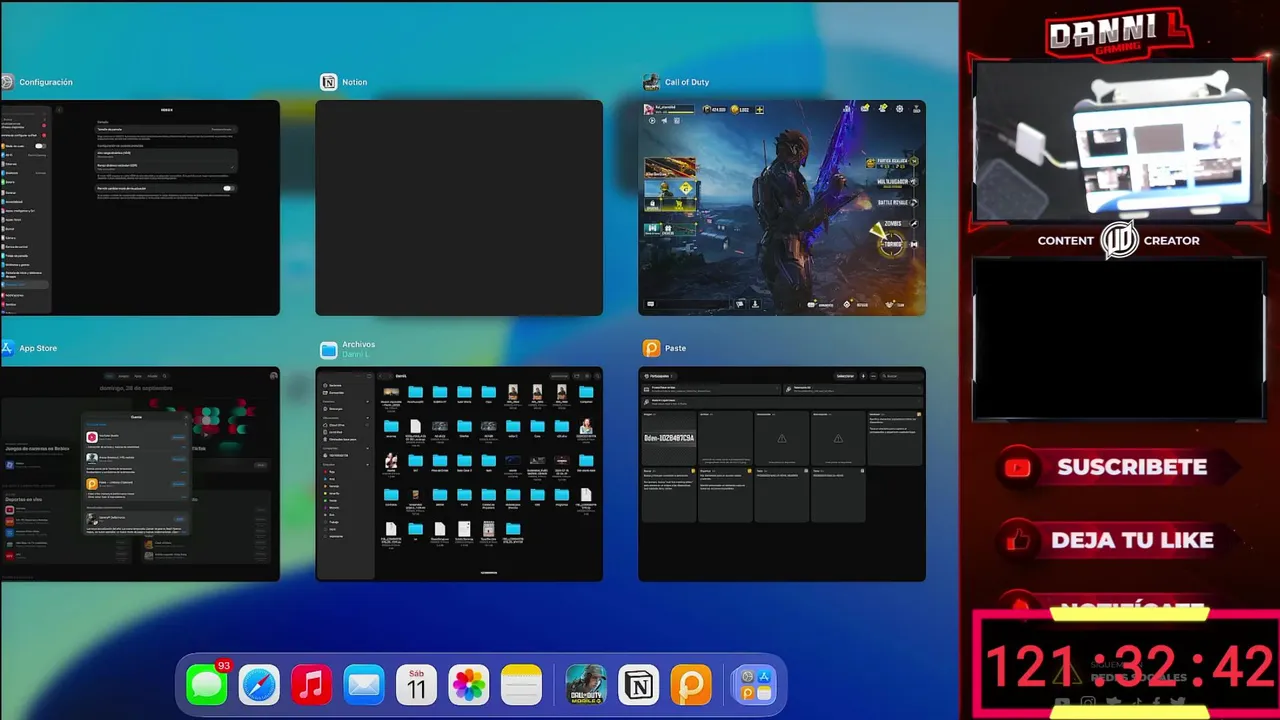Click the Call of Duty icon above its card
The width and height of the screenshot is (1280, 720).
pyautogui.click(x=651, y=82)
